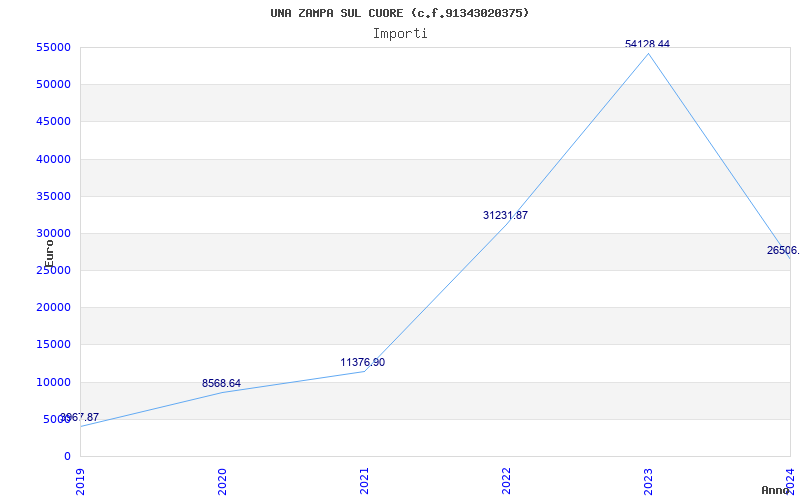Viewport: 800px width, 500px height.
Task: Click the 20000 y-axis value
Action: 53,307
